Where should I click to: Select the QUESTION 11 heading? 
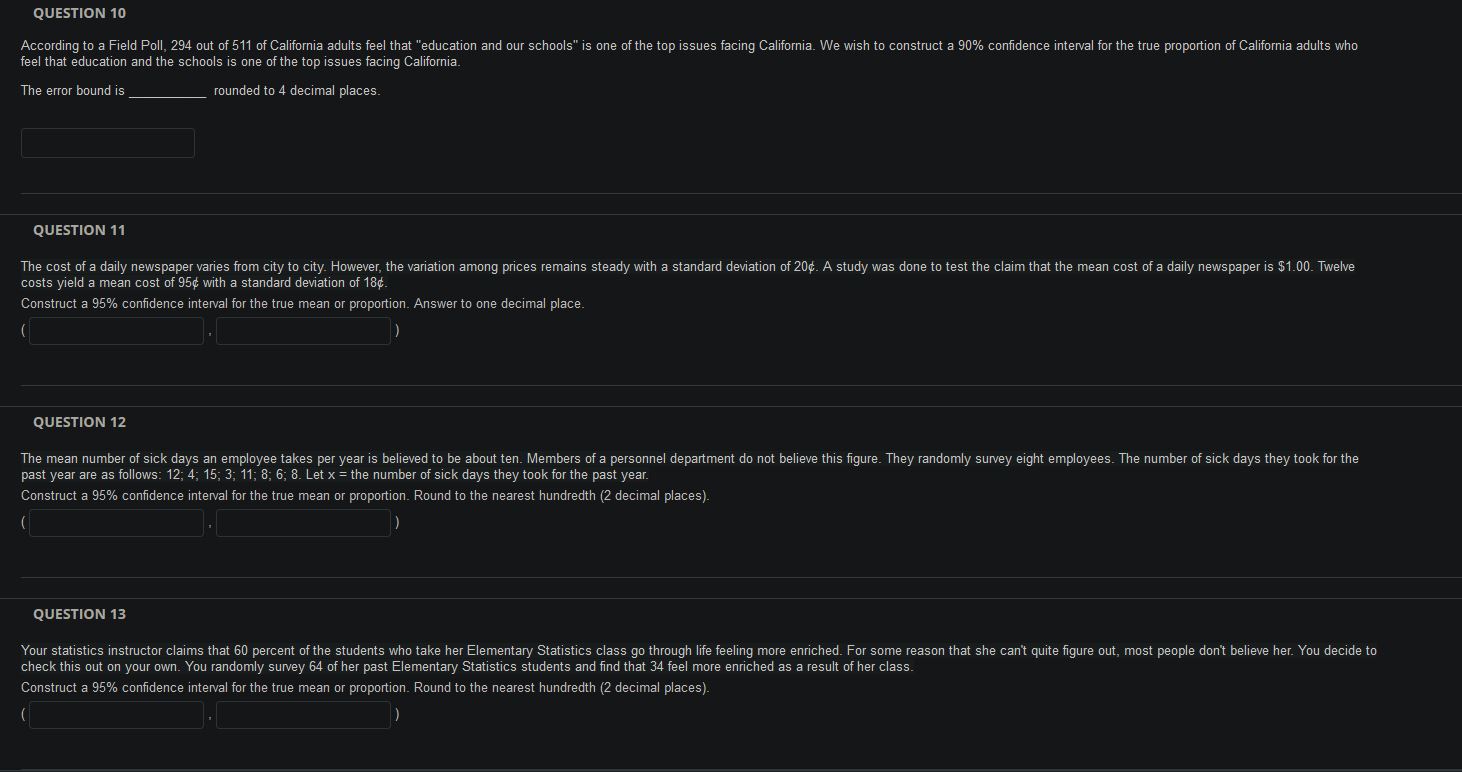click(x=79, y=229)
